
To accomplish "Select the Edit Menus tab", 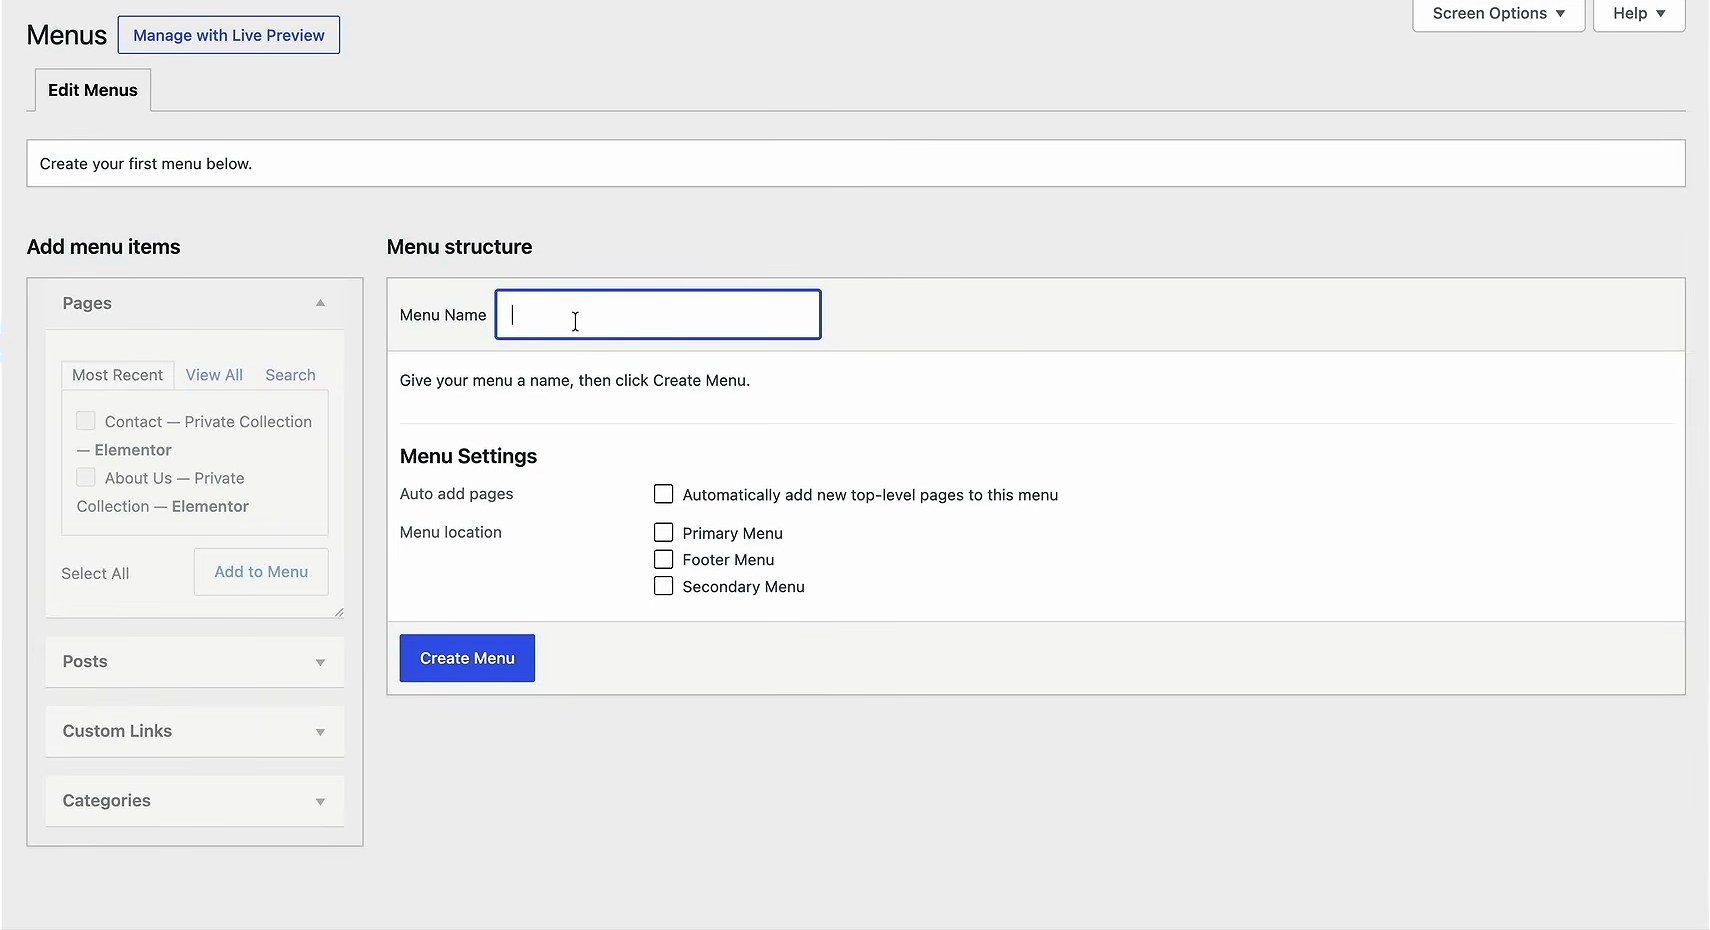I will coord(93,90).
